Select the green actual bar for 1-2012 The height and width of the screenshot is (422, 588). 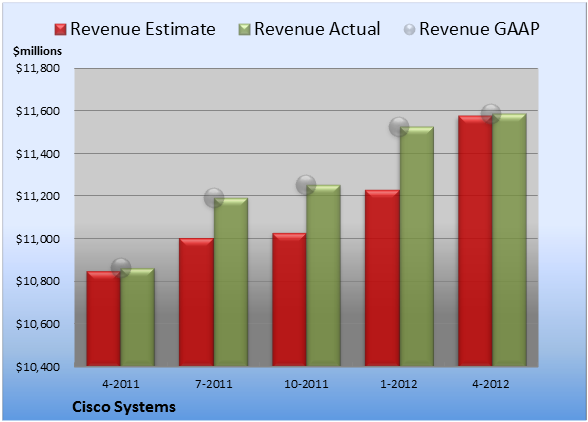pos(417,246)
